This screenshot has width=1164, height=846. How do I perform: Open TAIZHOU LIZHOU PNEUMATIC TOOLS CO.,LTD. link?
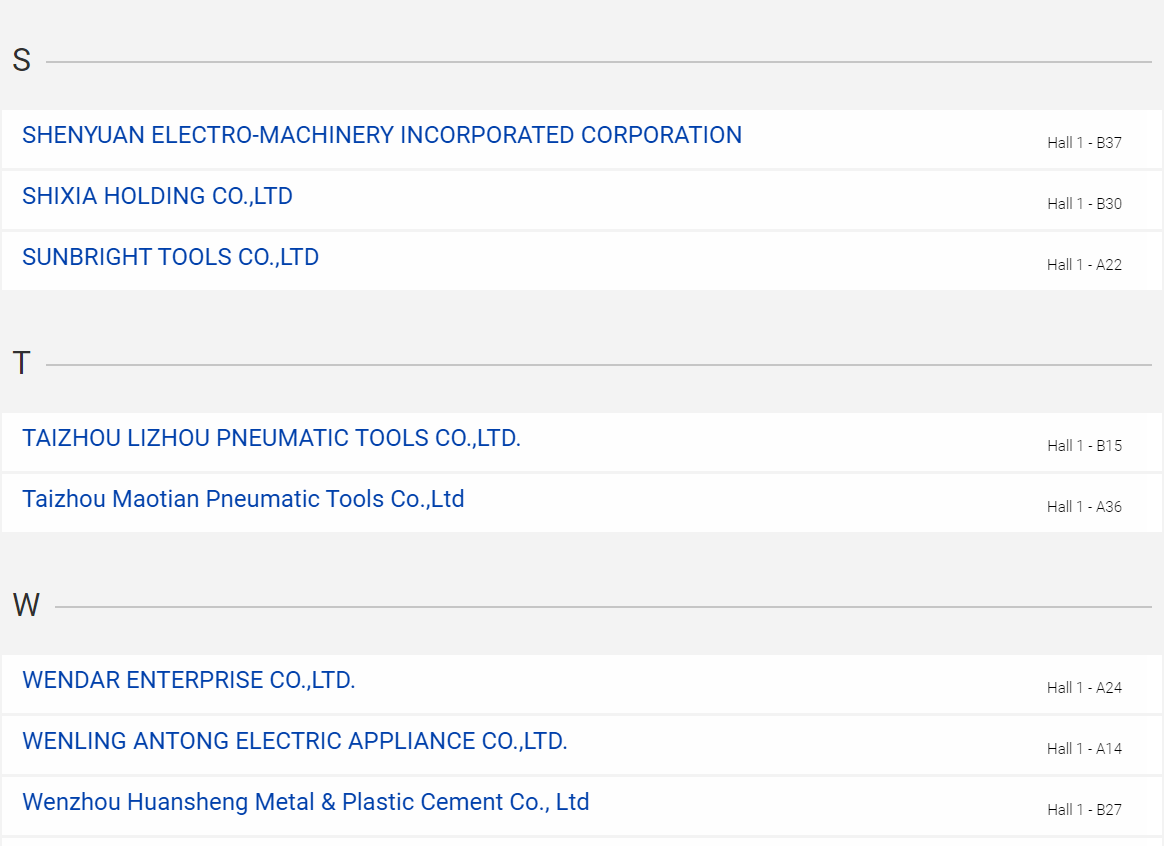272,438
